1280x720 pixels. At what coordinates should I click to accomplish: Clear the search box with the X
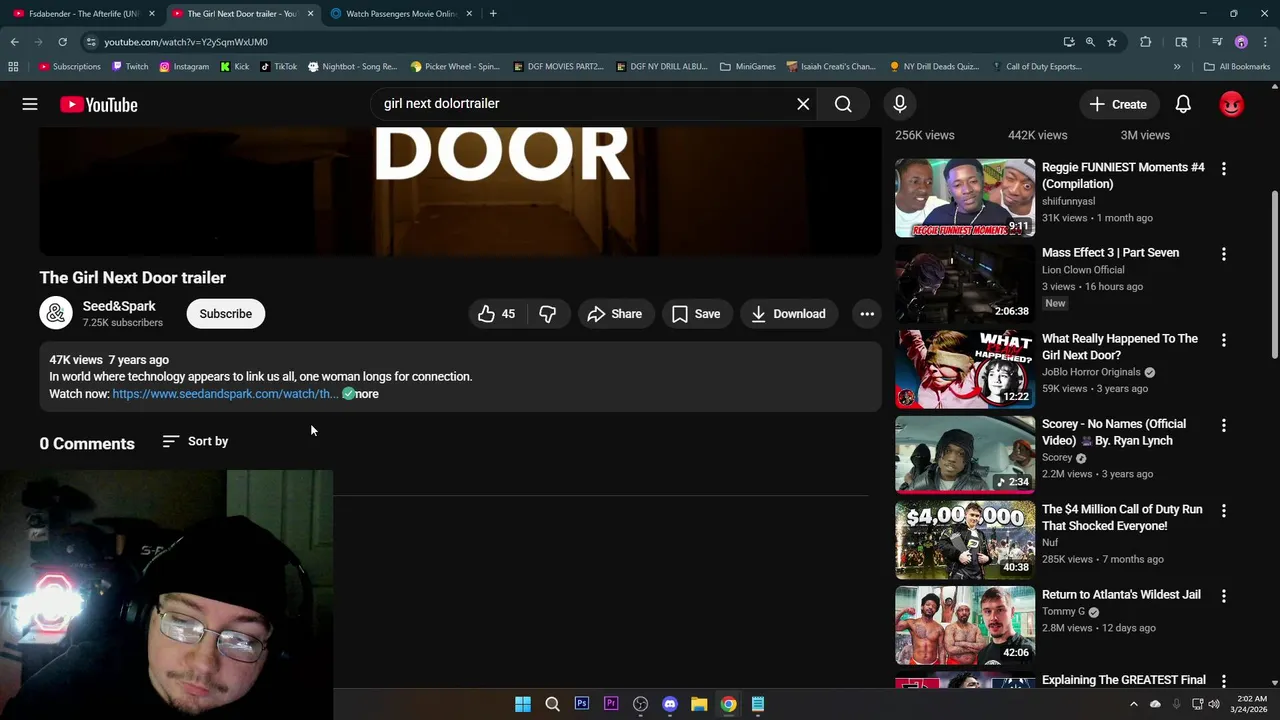pyautogui.click(x=803, y=104)
